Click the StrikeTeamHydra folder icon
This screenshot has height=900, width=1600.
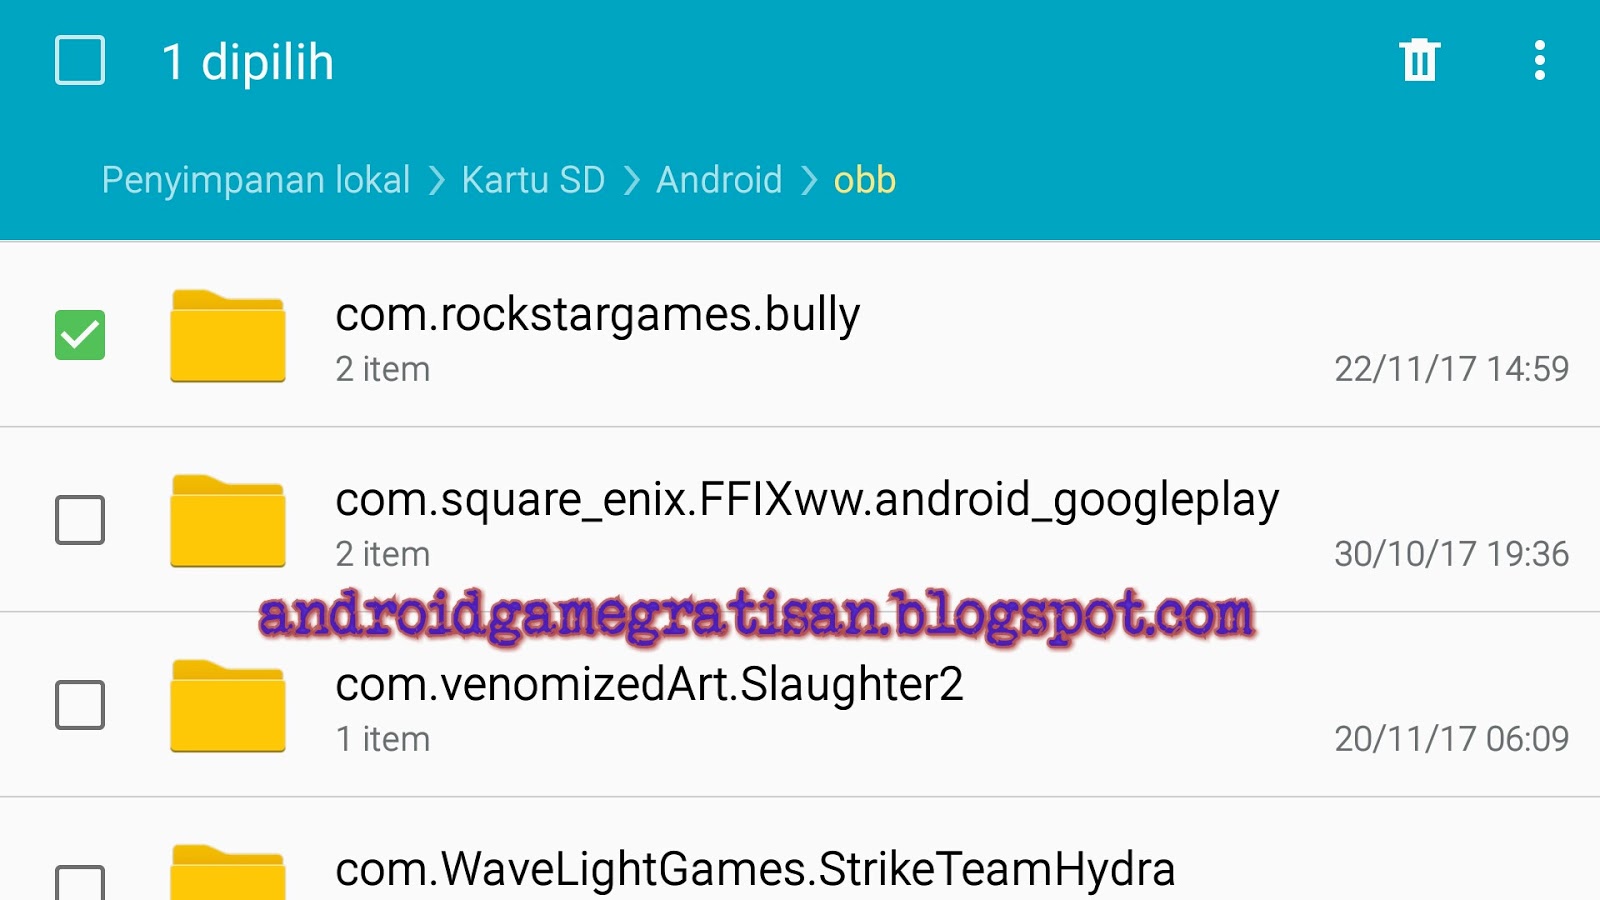pyautogui.click(x=228, y=872)
